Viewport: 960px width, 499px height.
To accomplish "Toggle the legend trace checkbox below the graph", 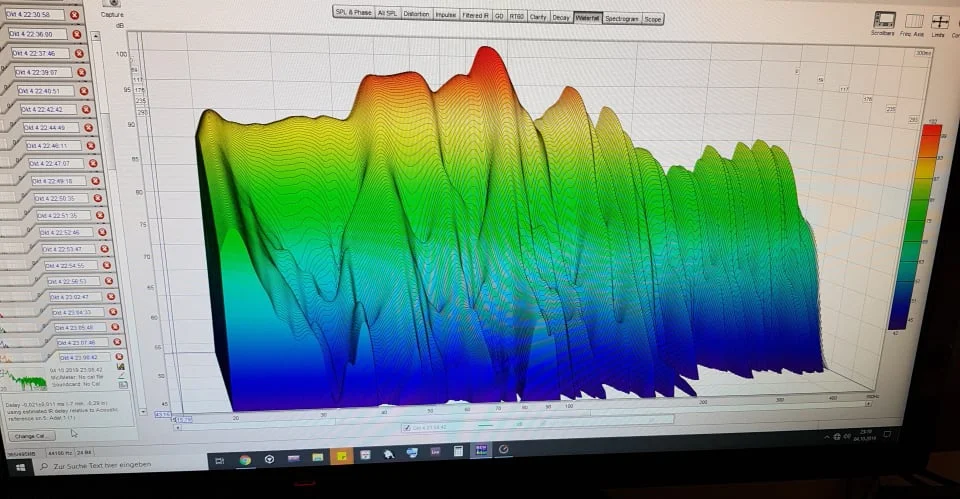I will [408, 428].
